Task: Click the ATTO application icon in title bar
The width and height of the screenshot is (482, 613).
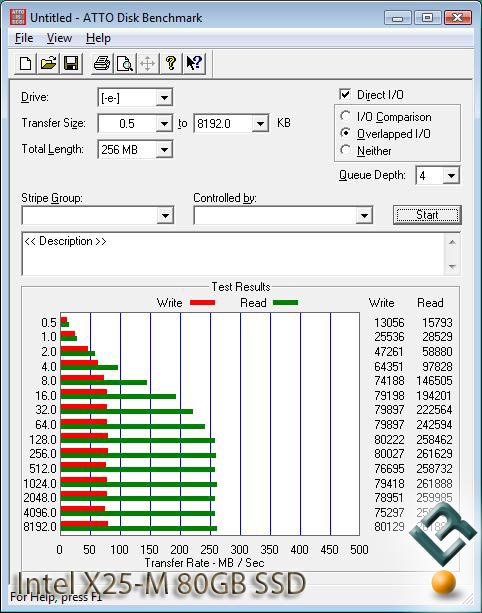Action: coord(18,18)
